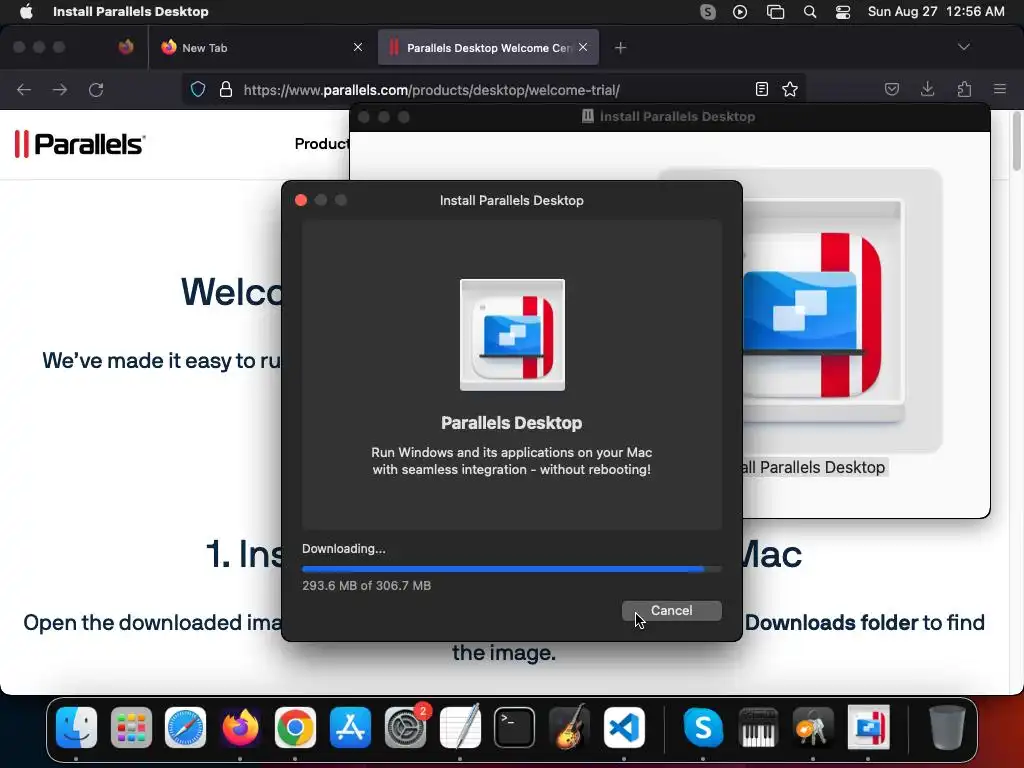Click the 293.6 MB of 306.7 MB text
The width and height of the screenshot is (1024, 768).
(x=366, y=586)
